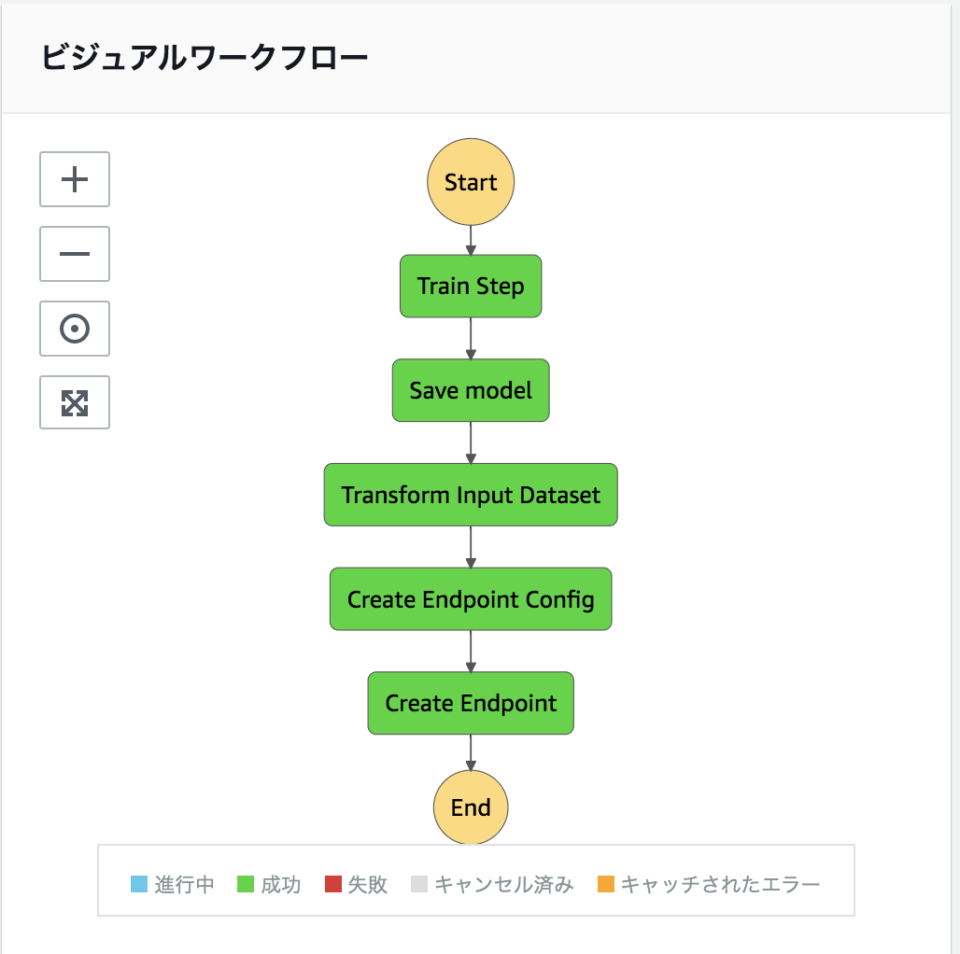Select the End node in the workflow
The width and height of the screenshot is (960, 954).
(x=470, y=807)
